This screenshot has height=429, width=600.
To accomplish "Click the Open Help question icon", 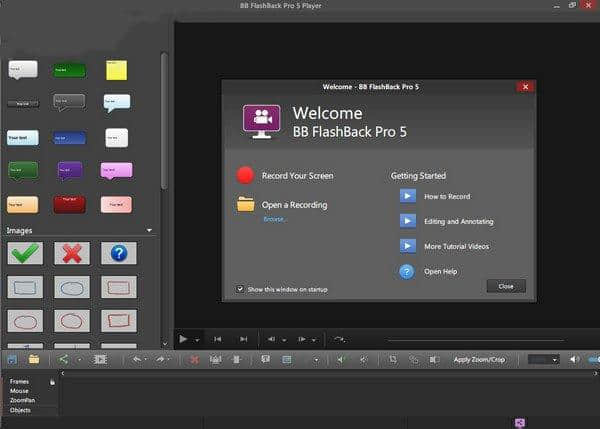I will 407,271.
